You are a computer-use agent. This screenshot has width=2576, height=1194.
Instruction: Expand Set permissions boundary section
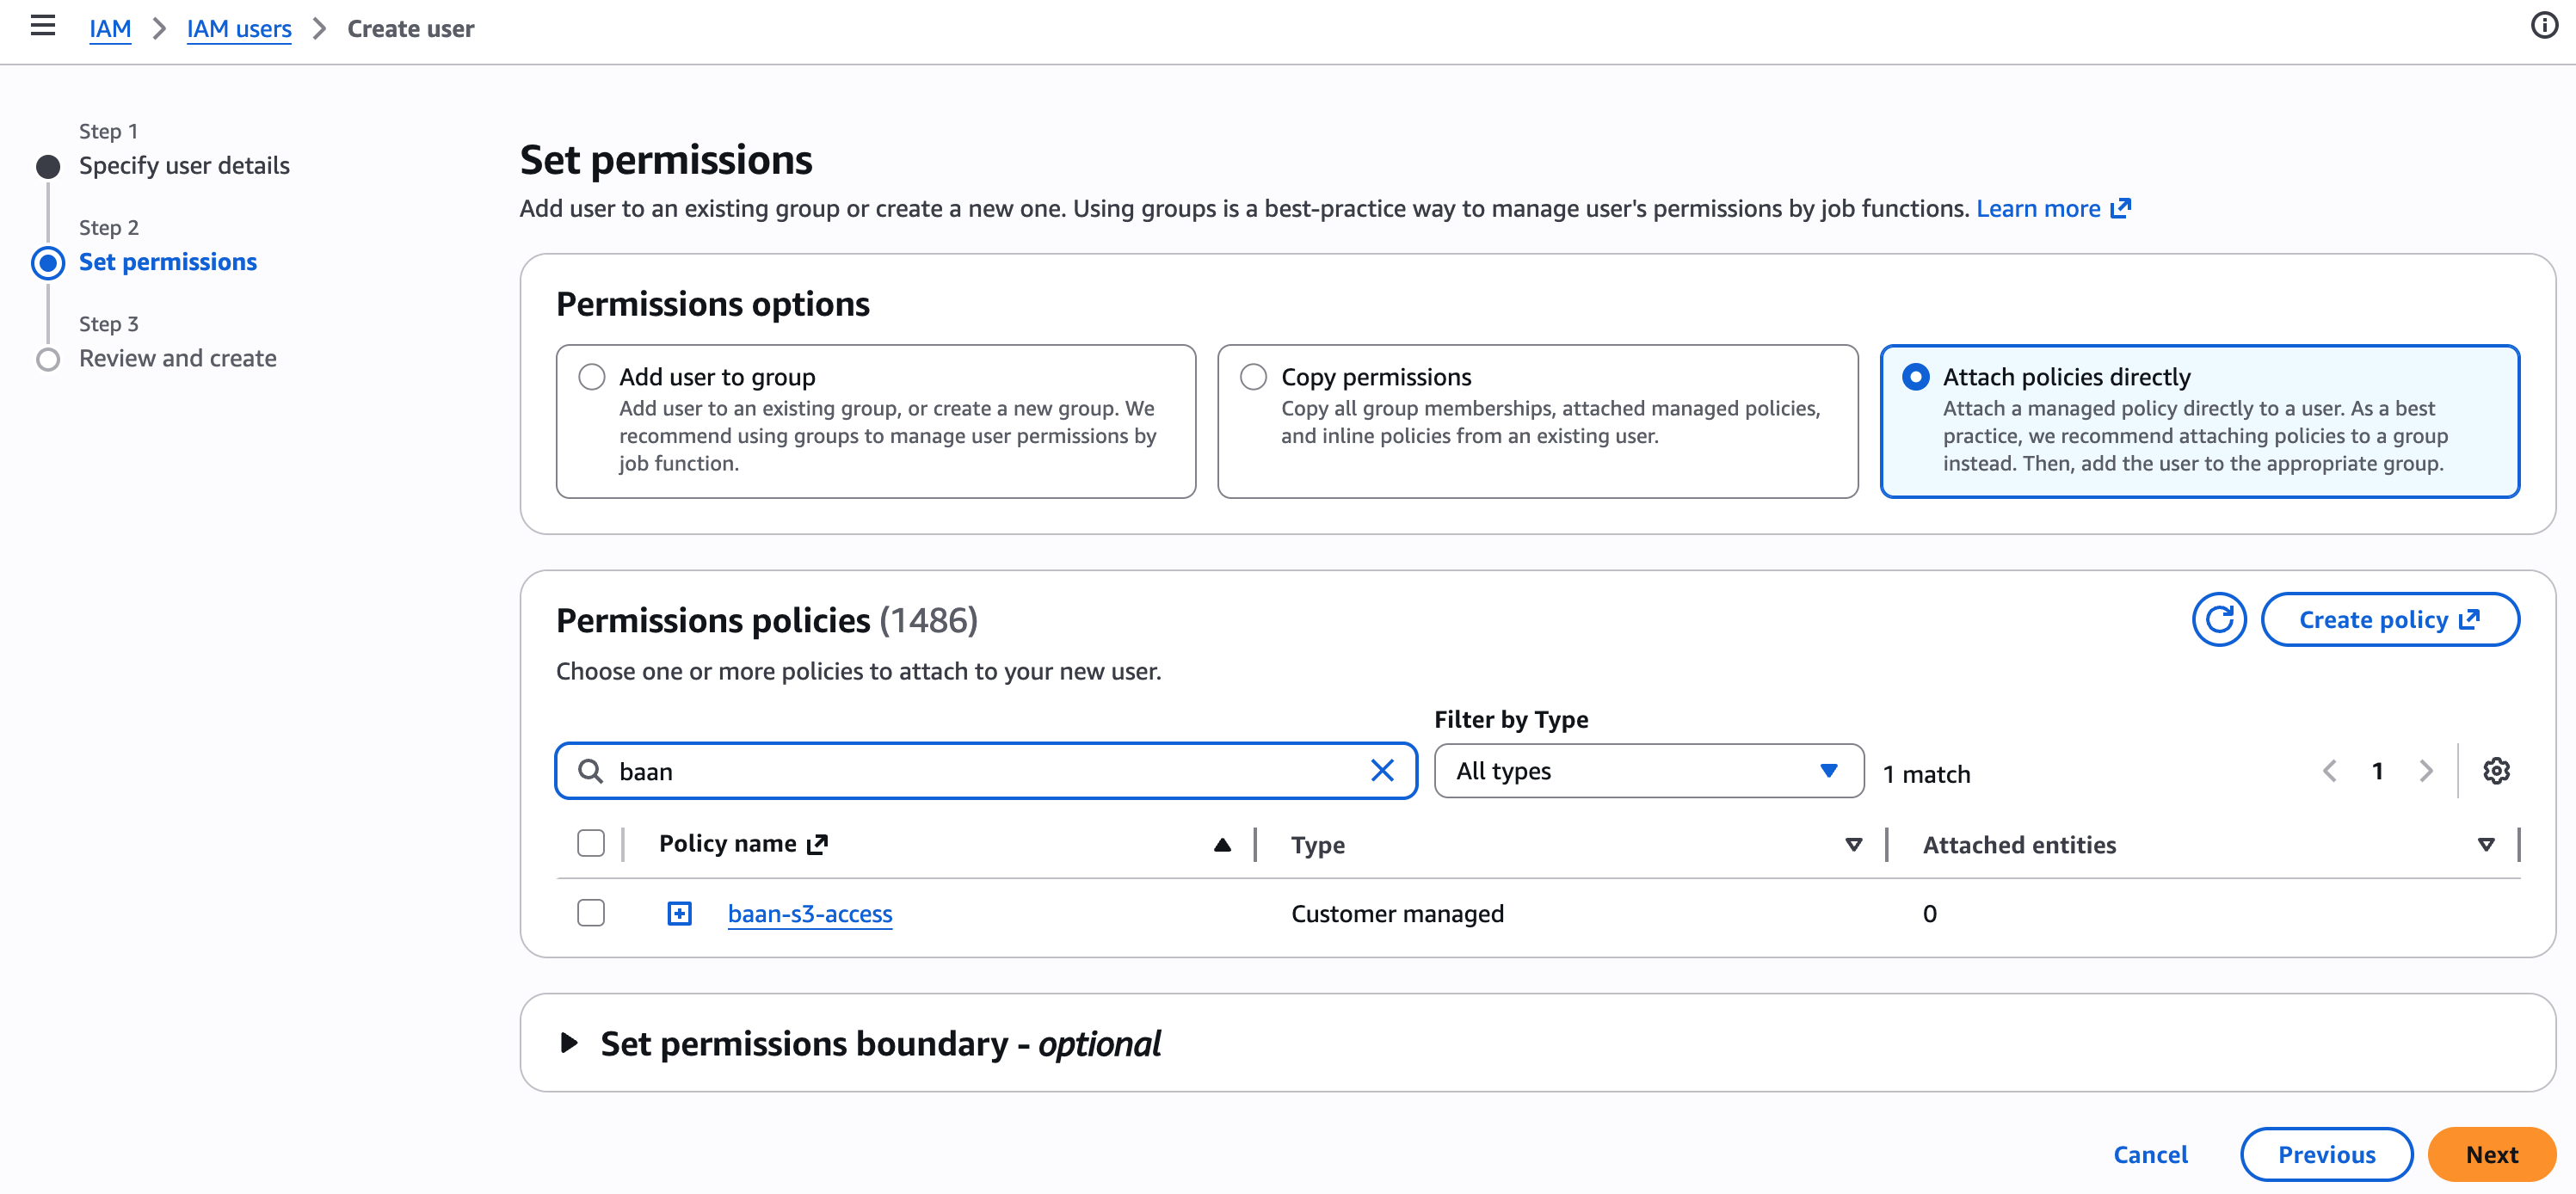point(569,1043)
